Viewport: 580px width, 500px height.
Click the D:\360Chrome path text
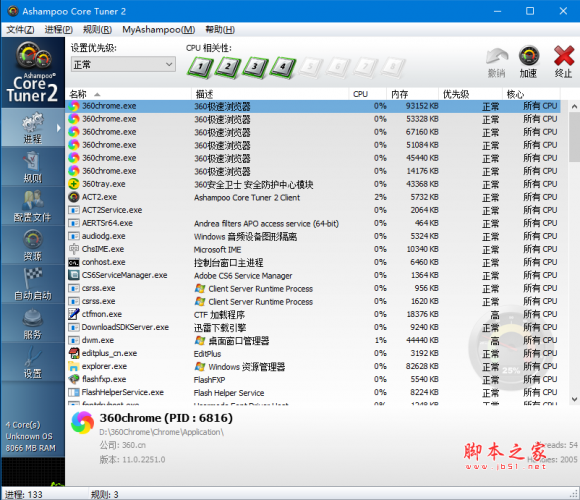pyautogui.click(x=161, y=432)
